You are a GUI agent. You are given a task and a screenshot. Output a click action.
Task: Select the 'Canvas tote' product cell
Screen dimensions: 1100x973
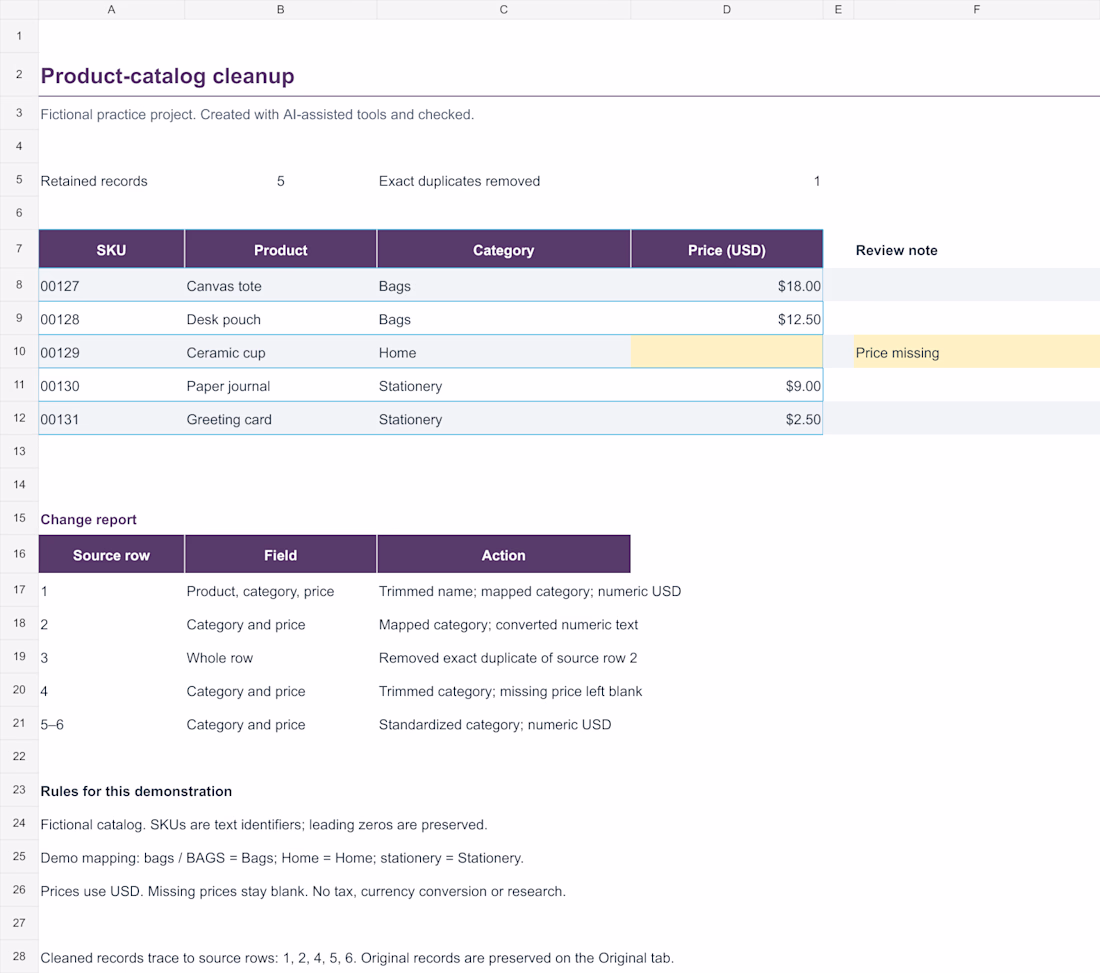281,286
